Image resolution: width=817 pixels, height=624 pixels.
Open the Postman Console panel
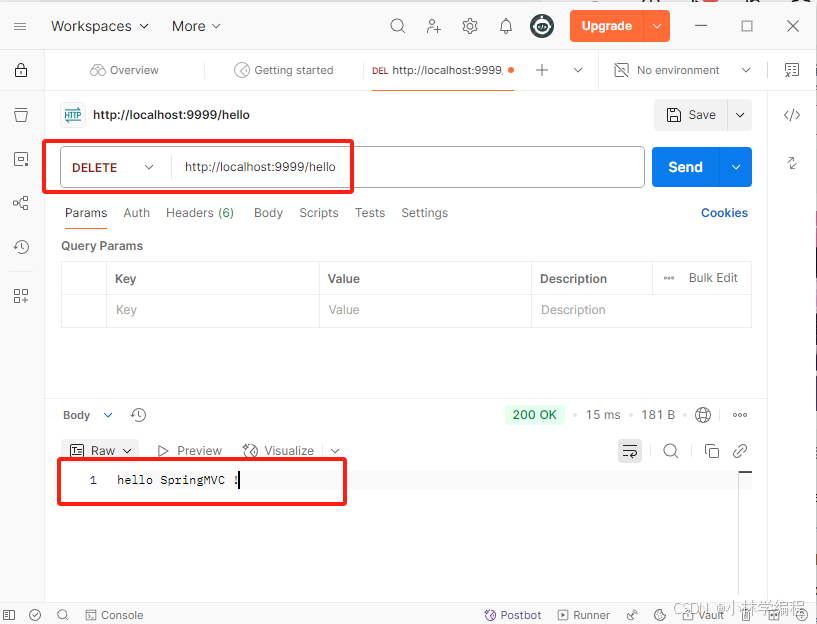click(114, 614)
